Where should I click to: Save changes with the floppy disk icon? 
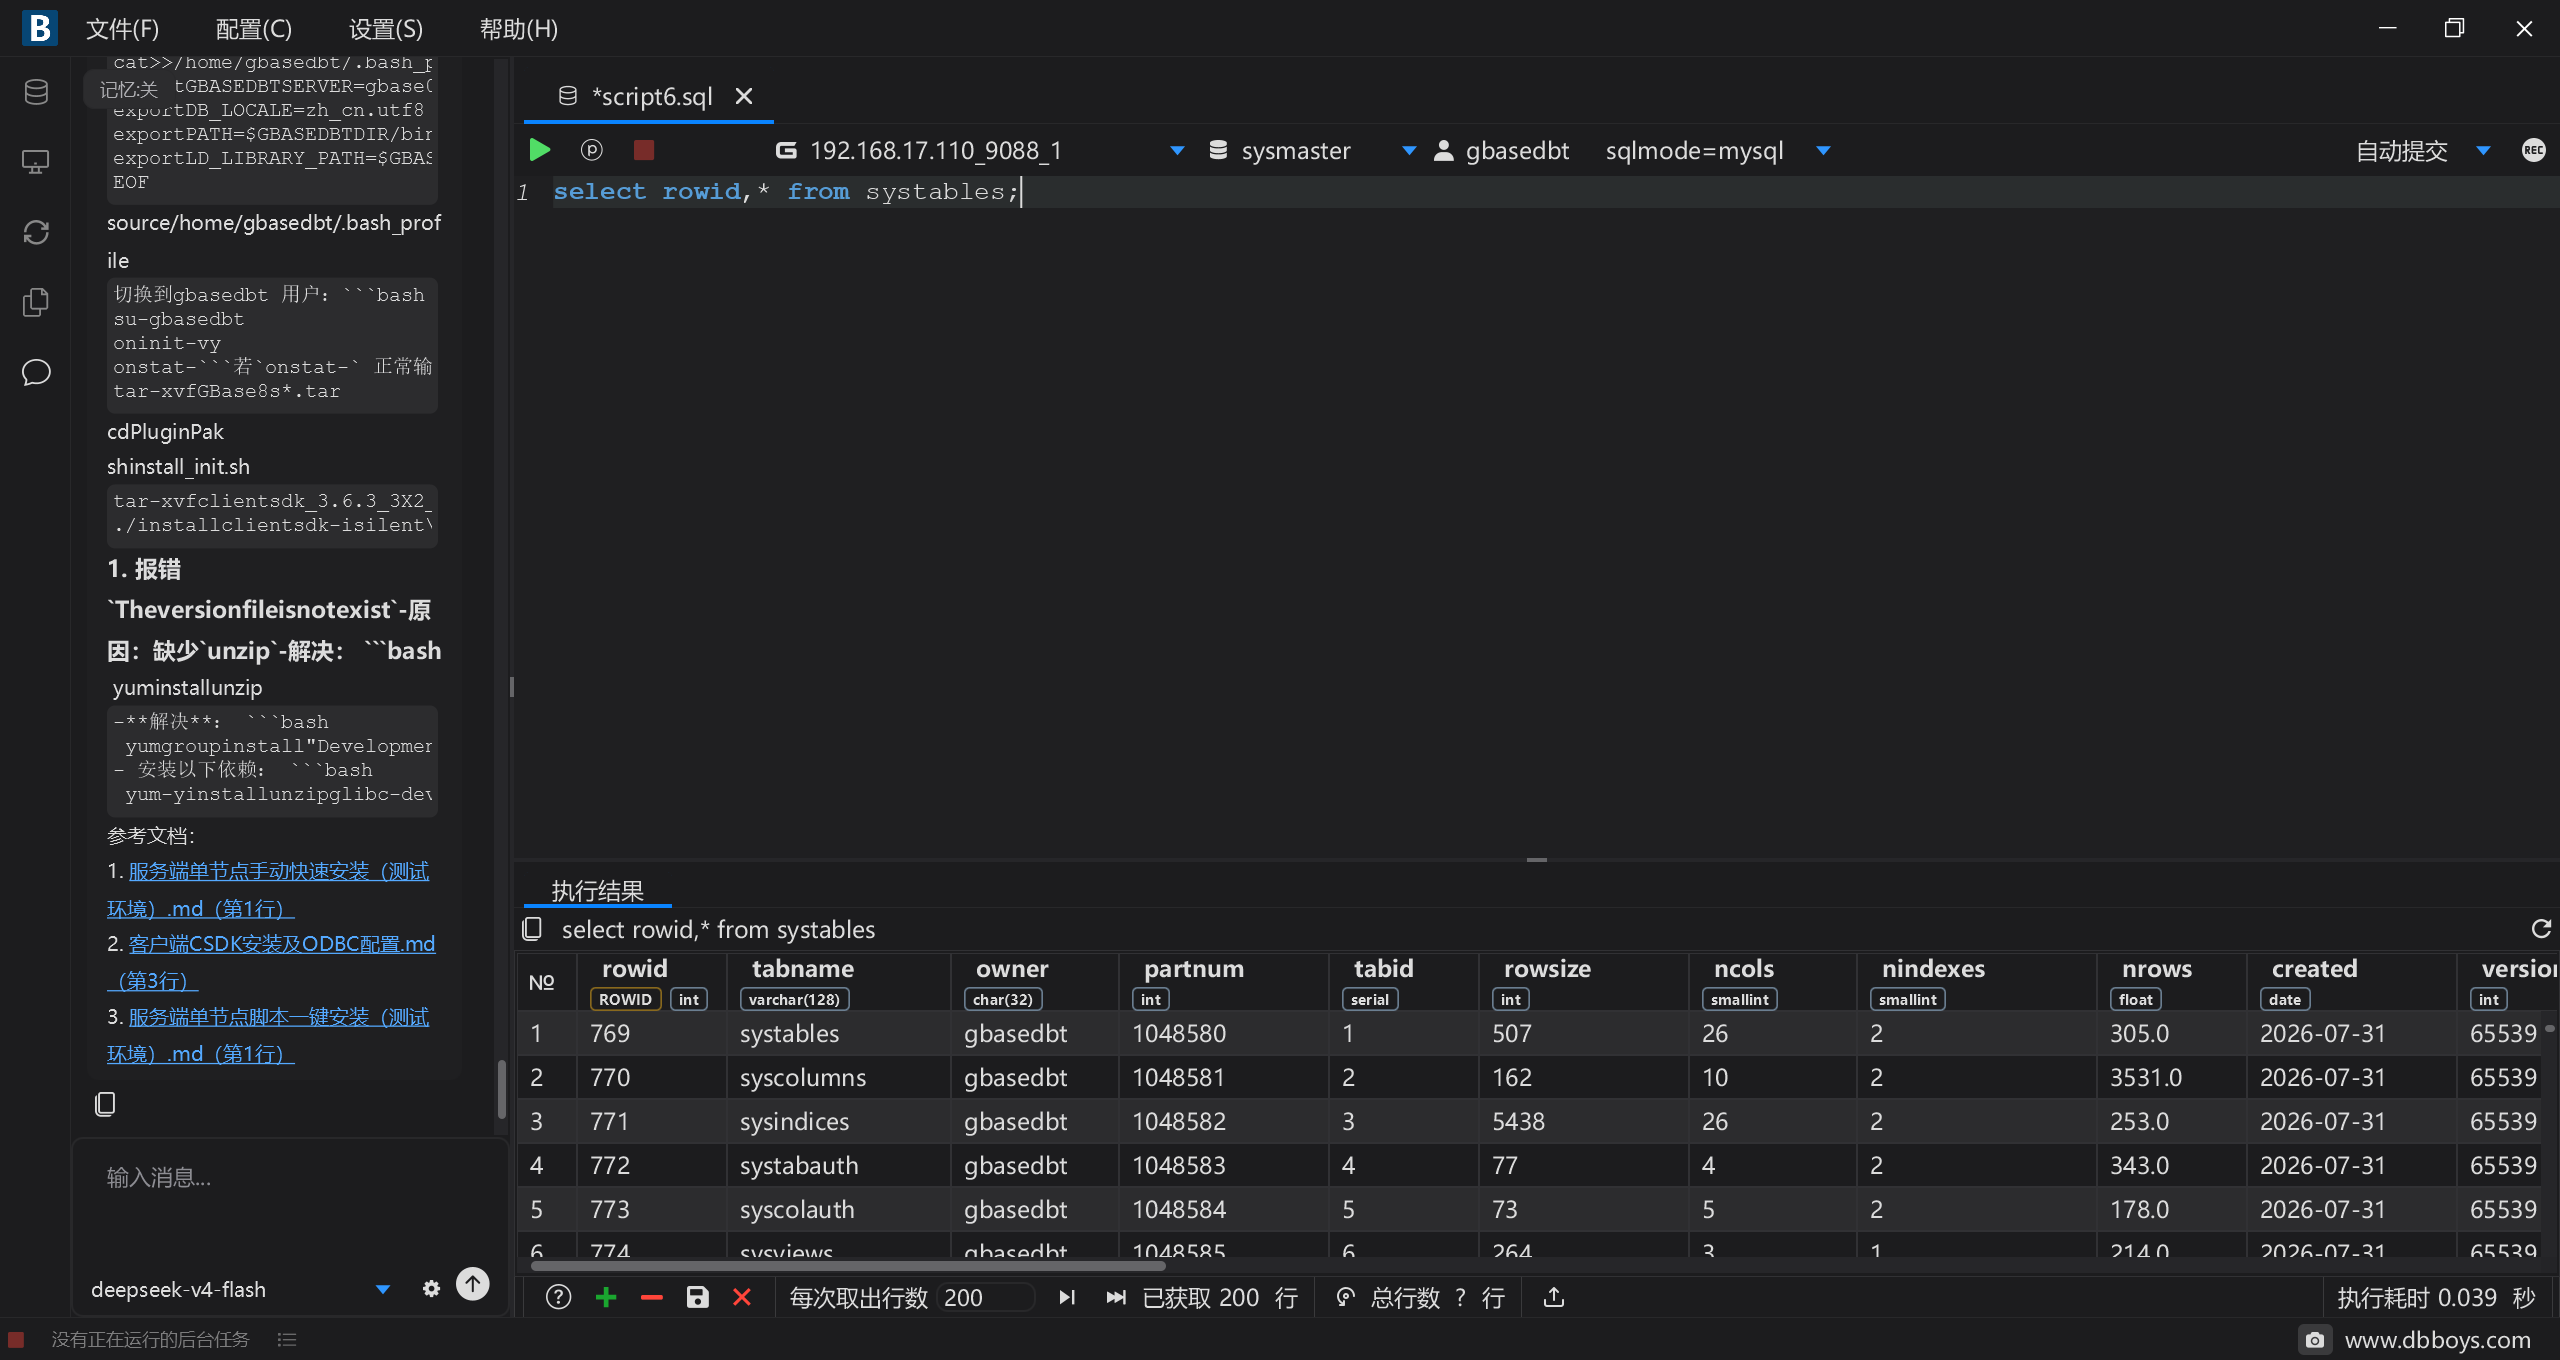[697, 1297]
